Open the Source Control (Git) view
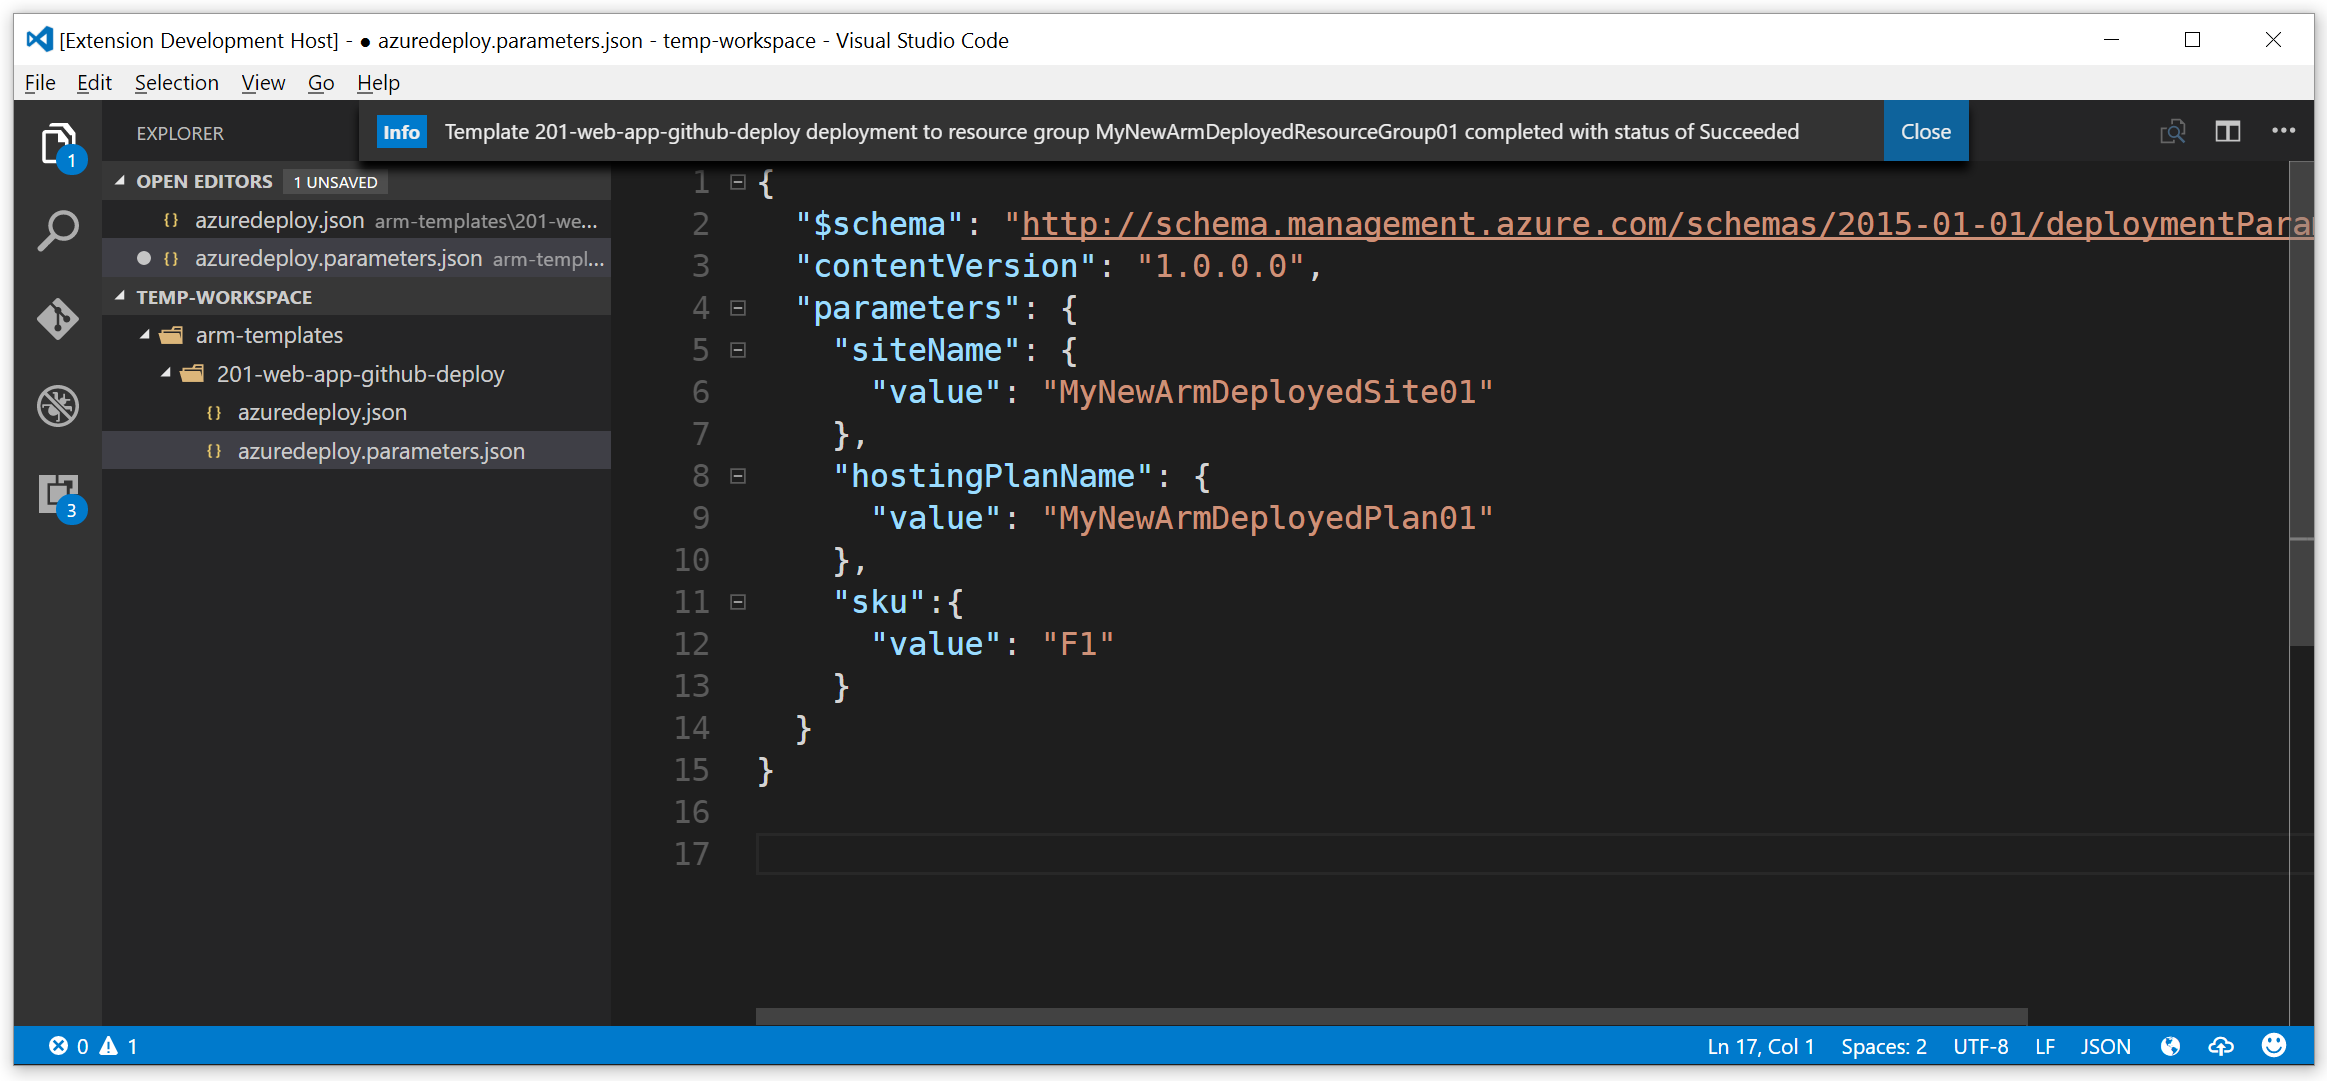The height and width of the screenshot is (1081, 2327). tap(58, 319)
